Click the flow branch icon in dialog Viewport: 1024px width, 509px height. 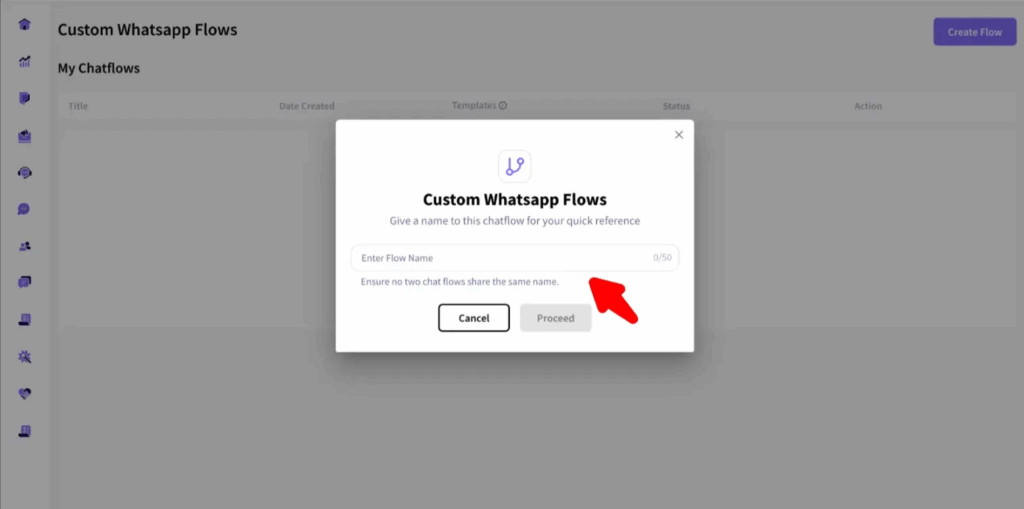coord(515,167)
